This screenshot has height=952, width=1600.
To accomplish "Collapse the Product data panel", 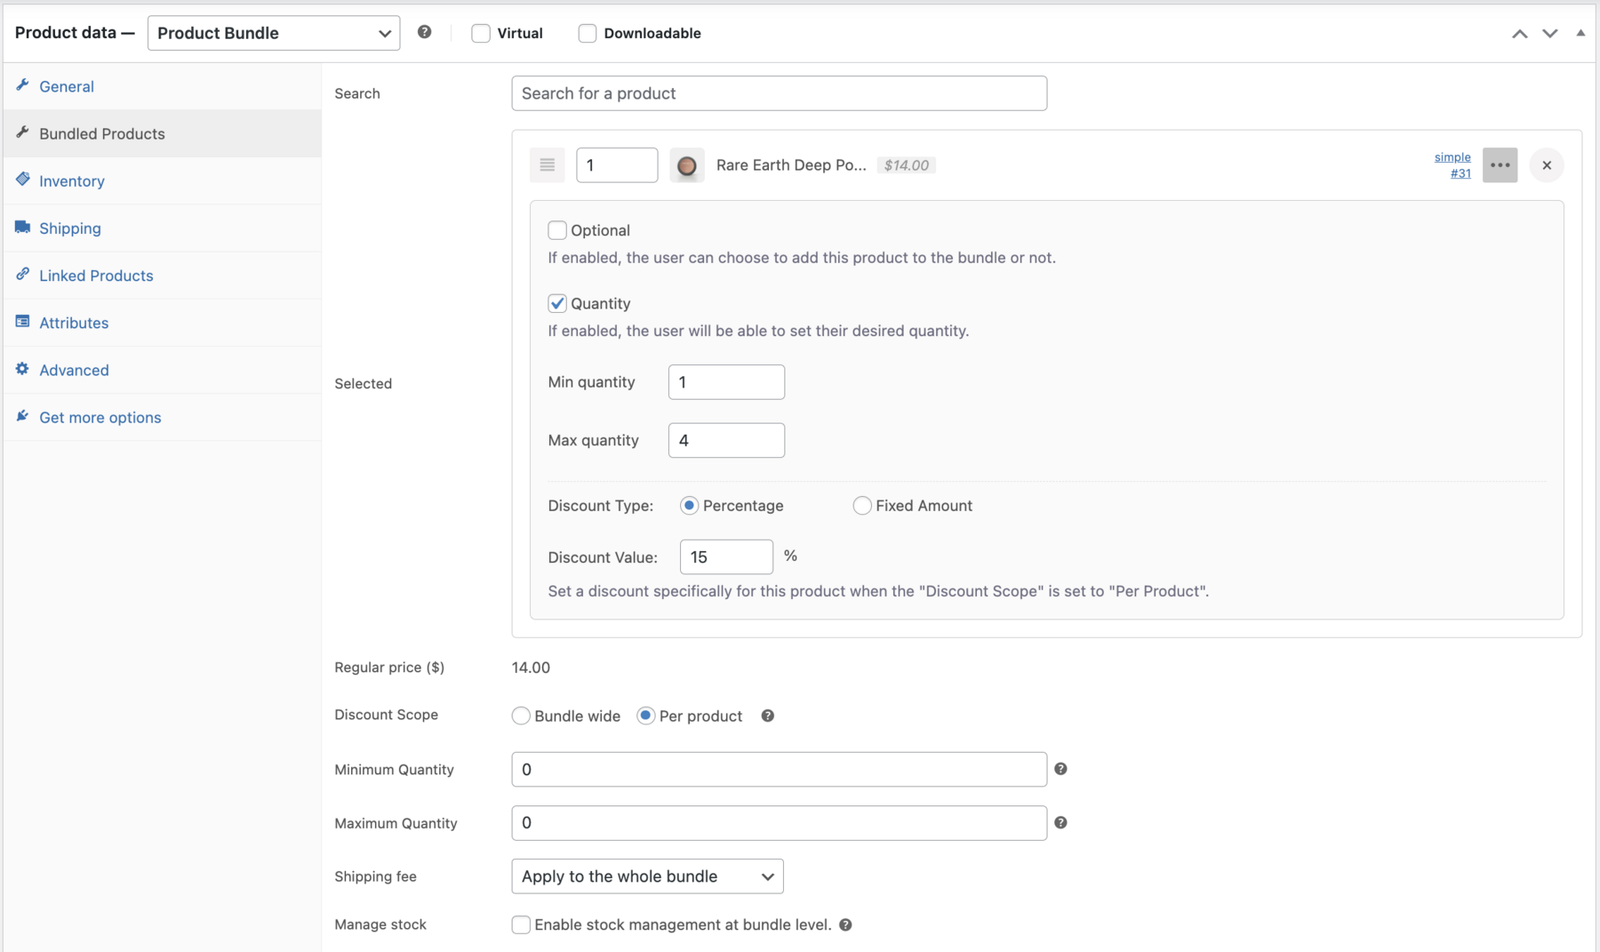I will tap(1580, 33).
